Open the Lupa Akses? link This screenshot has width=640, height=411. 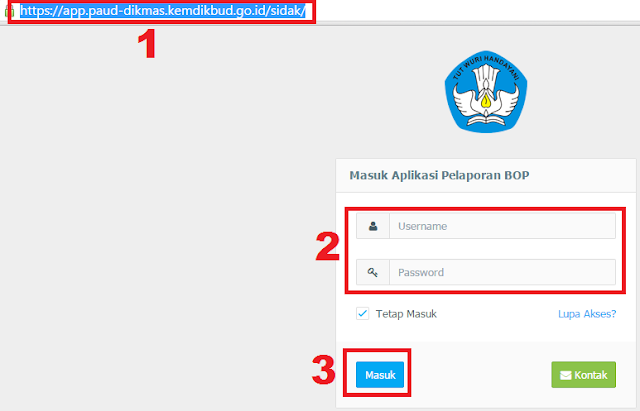[x=587, y=314]
